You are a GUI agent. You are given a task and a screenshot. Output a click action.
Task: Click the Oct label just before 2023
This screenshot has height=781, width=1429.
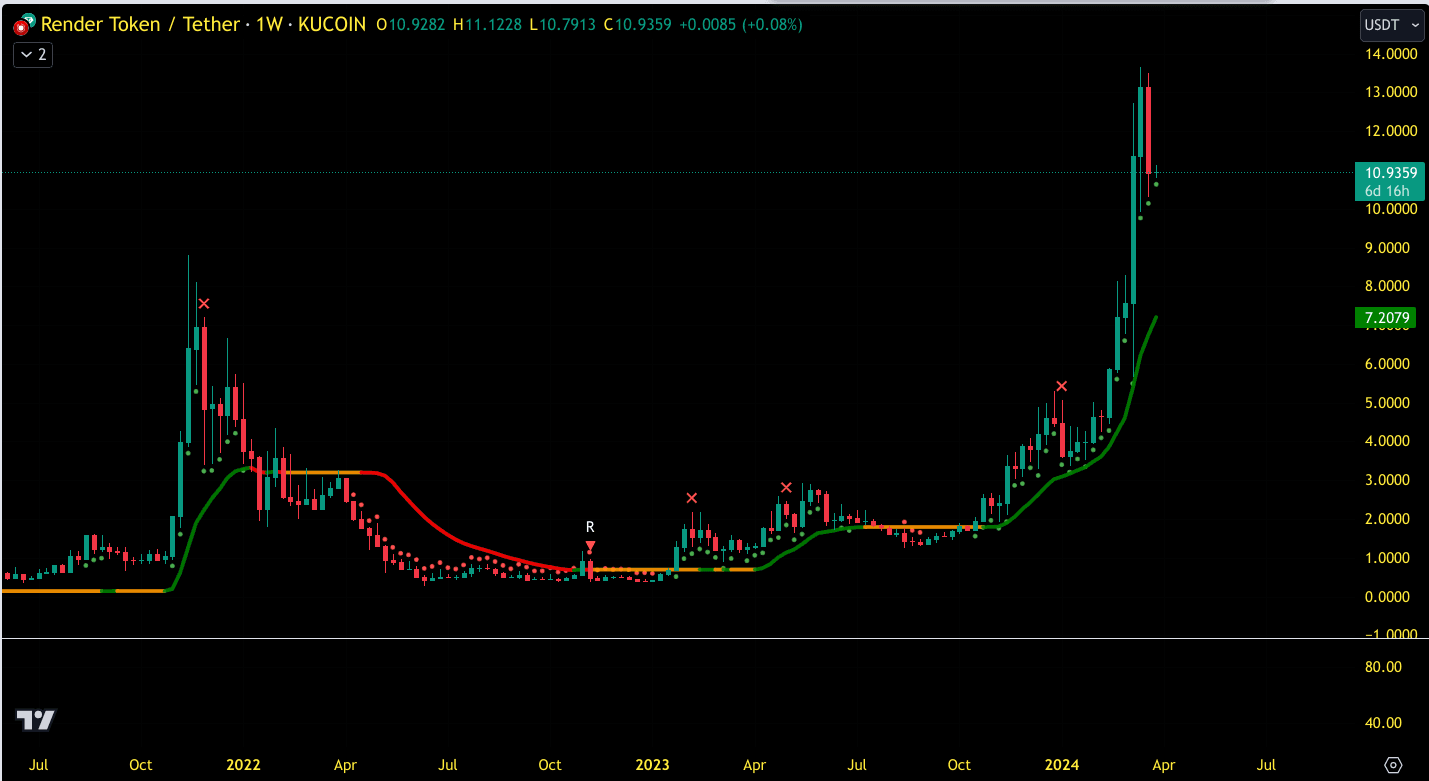550,765
